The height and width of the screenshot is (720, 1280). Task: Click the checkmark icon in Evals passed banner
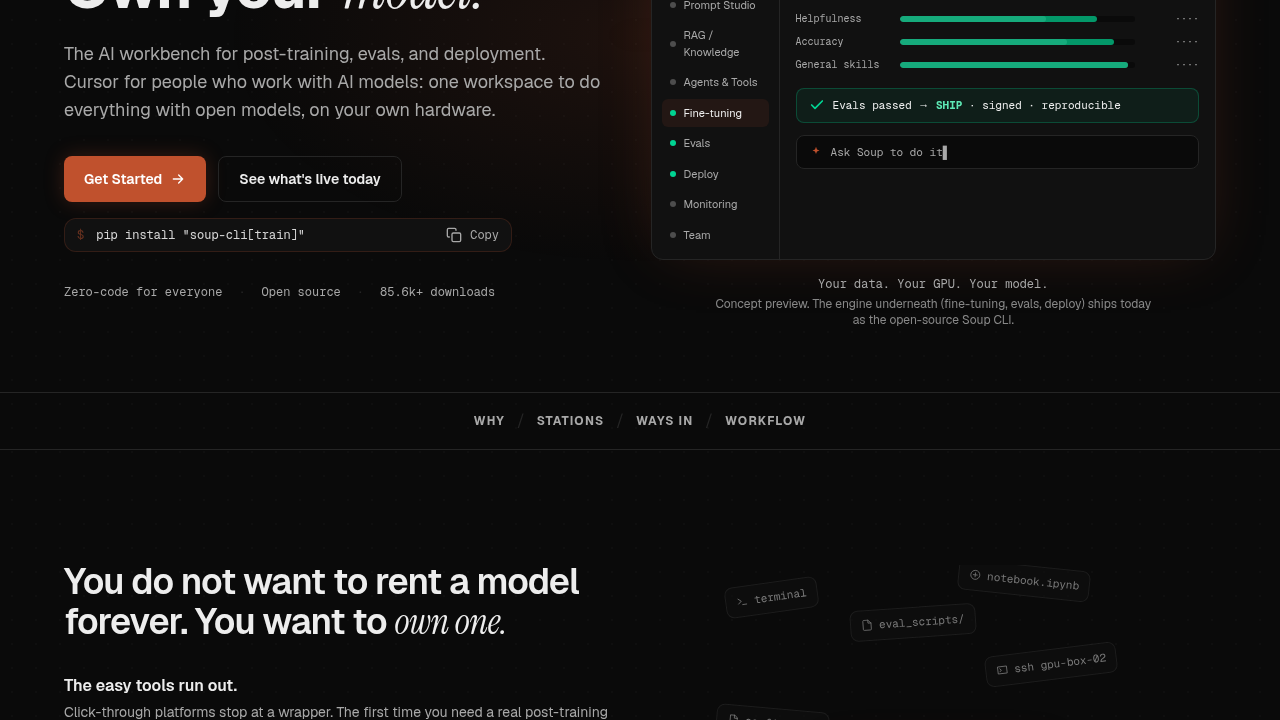tap(817, 105)
